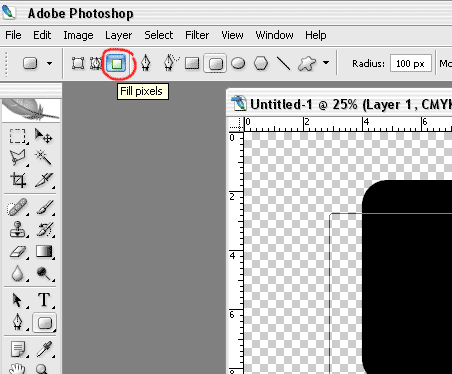
Task: Open the Image menu
Action: pos(78,35)
